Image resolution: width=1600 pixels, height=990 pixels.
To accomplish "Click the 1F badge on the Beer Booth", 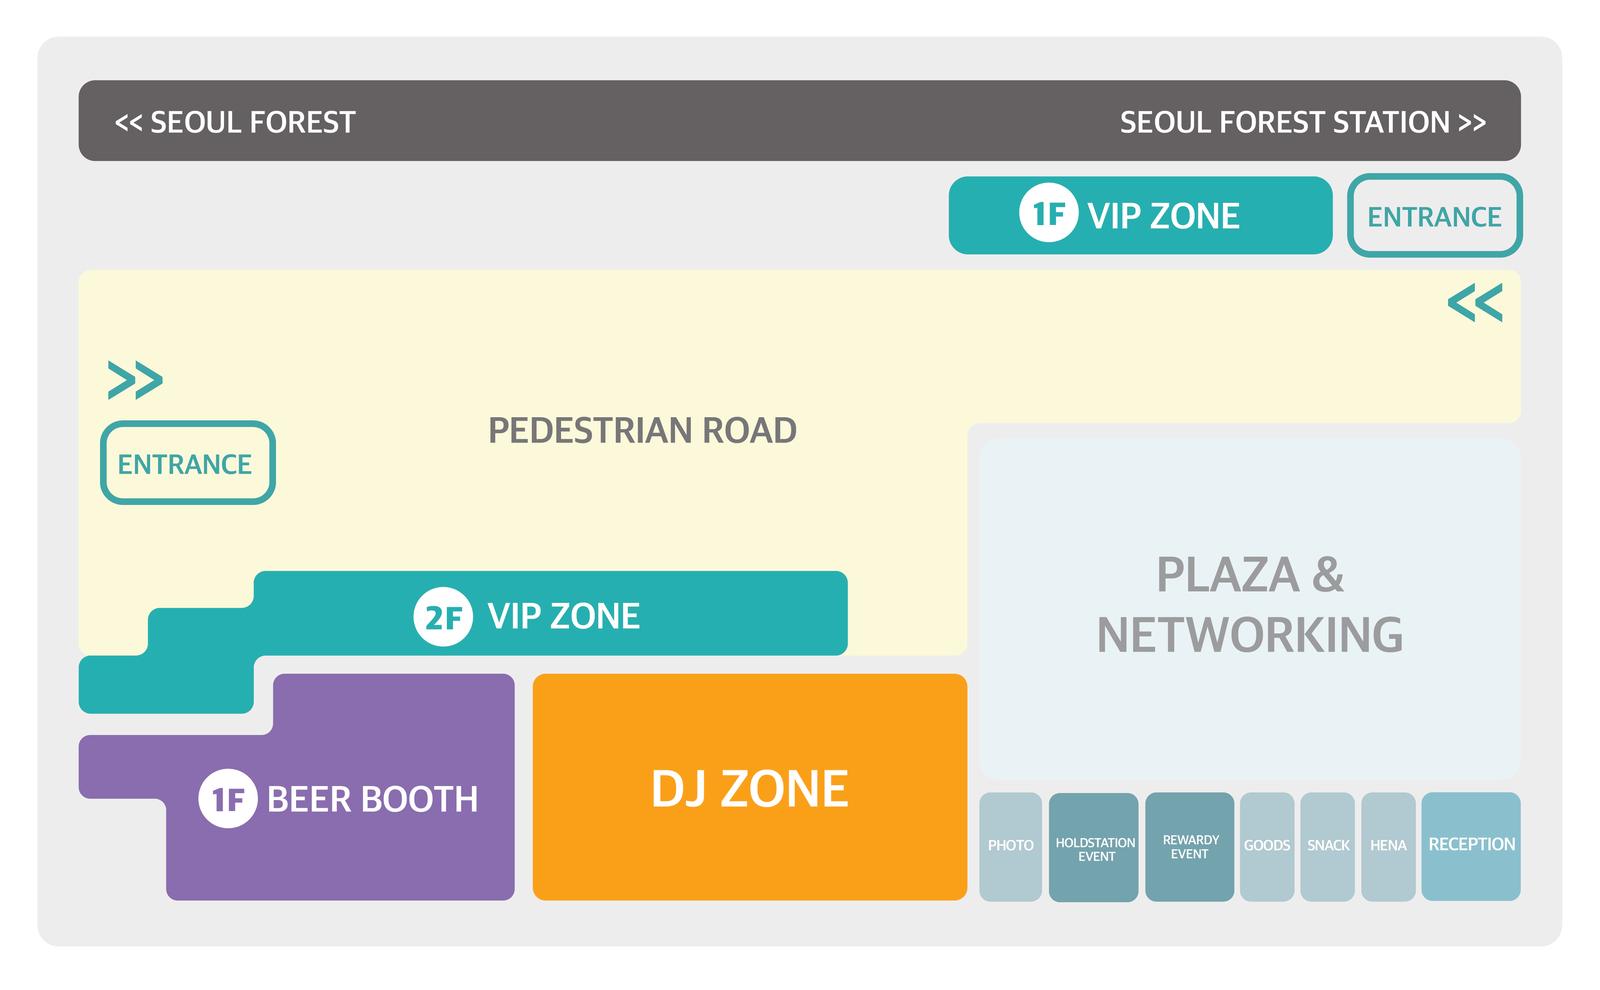I will click(x=228, y=798).
